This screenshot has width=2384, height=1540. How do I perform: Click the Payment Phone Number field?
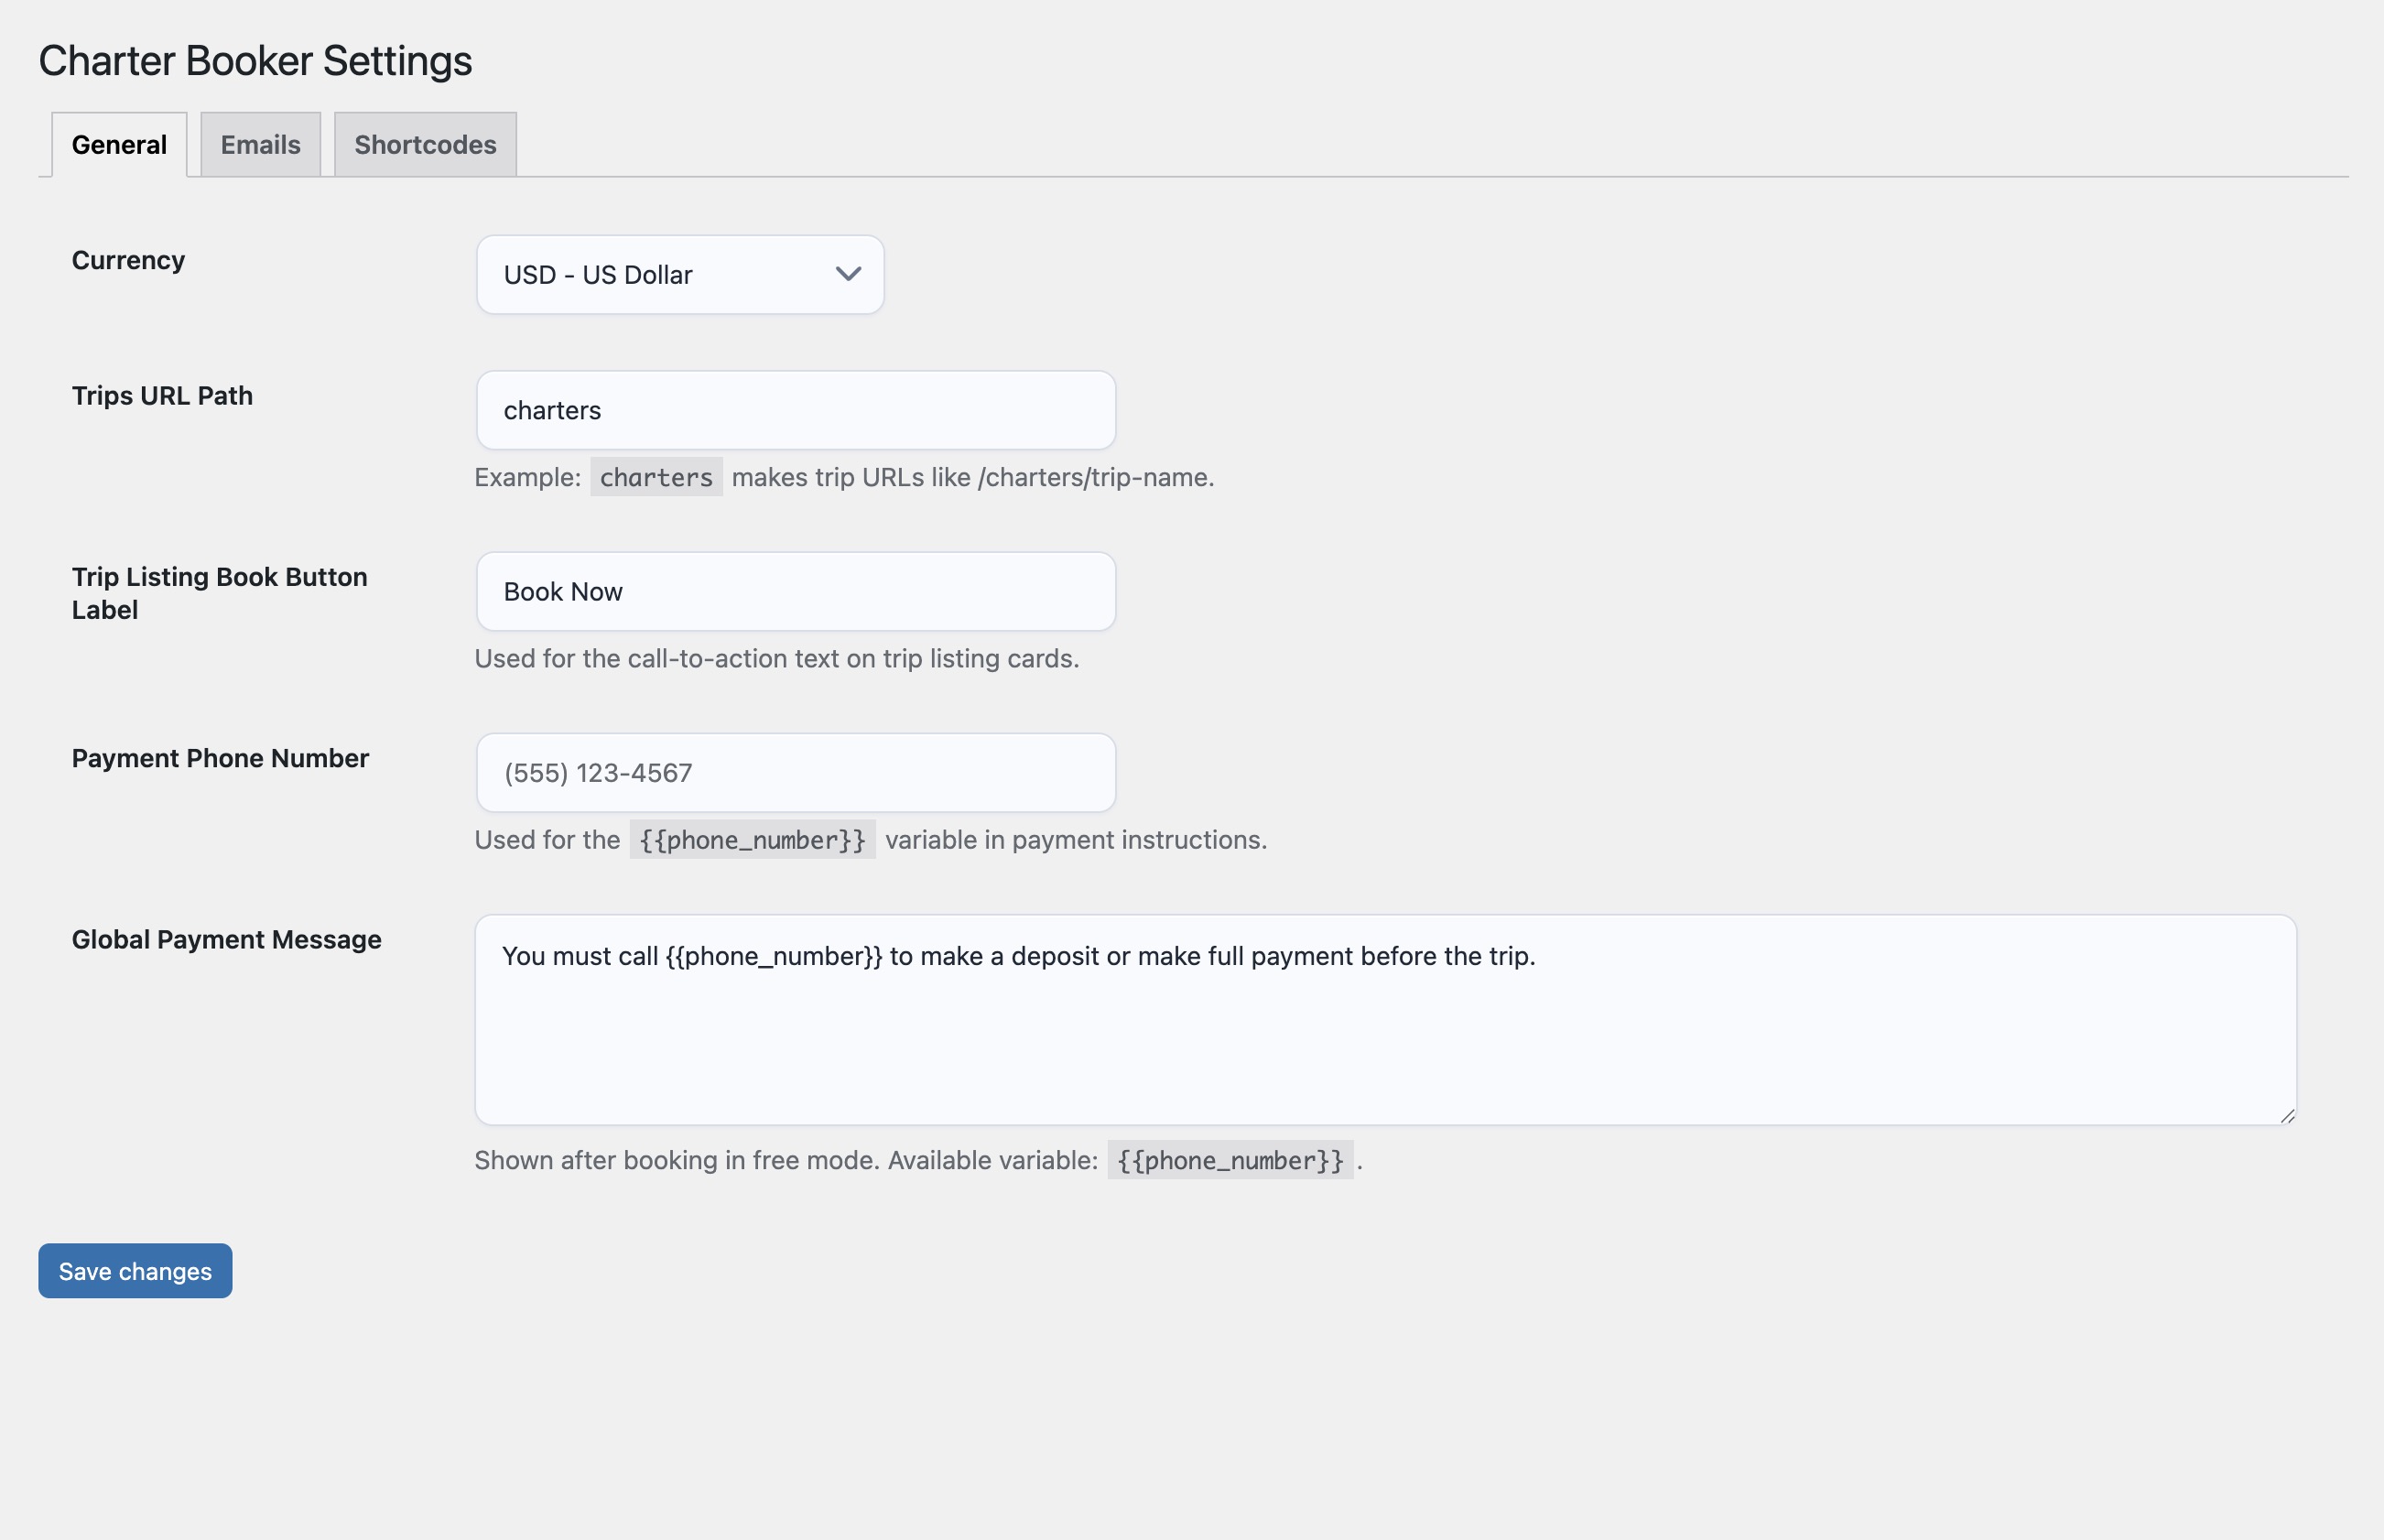pos(795,772)
